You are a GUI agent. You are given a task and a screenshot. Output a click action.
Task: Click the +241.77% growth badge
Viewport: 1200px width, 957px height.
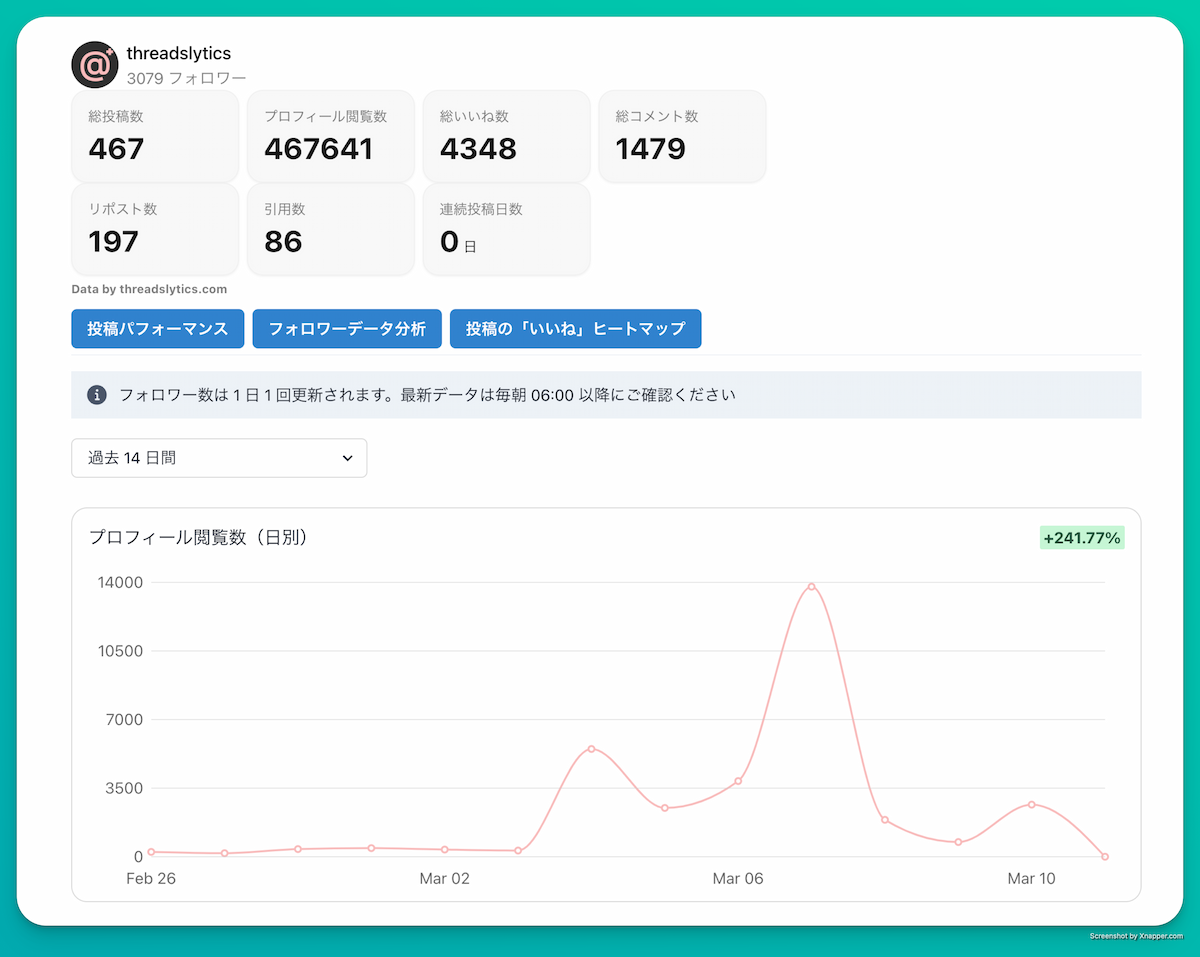point(1082,538)
